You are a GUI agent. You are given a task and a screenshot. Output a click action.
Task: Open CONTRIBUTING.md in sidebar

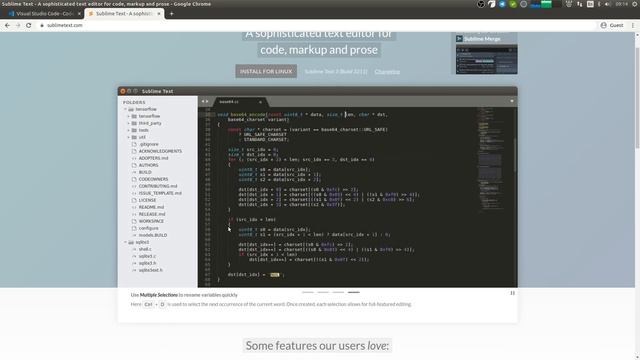pyautogui.click(x=158, y=186)
